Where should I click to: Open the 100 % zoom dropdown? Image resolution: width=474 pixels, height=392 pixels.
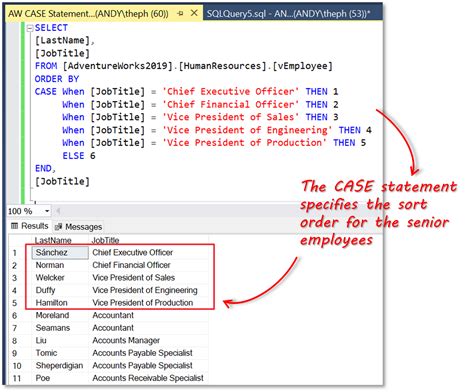tap(47, 211)
